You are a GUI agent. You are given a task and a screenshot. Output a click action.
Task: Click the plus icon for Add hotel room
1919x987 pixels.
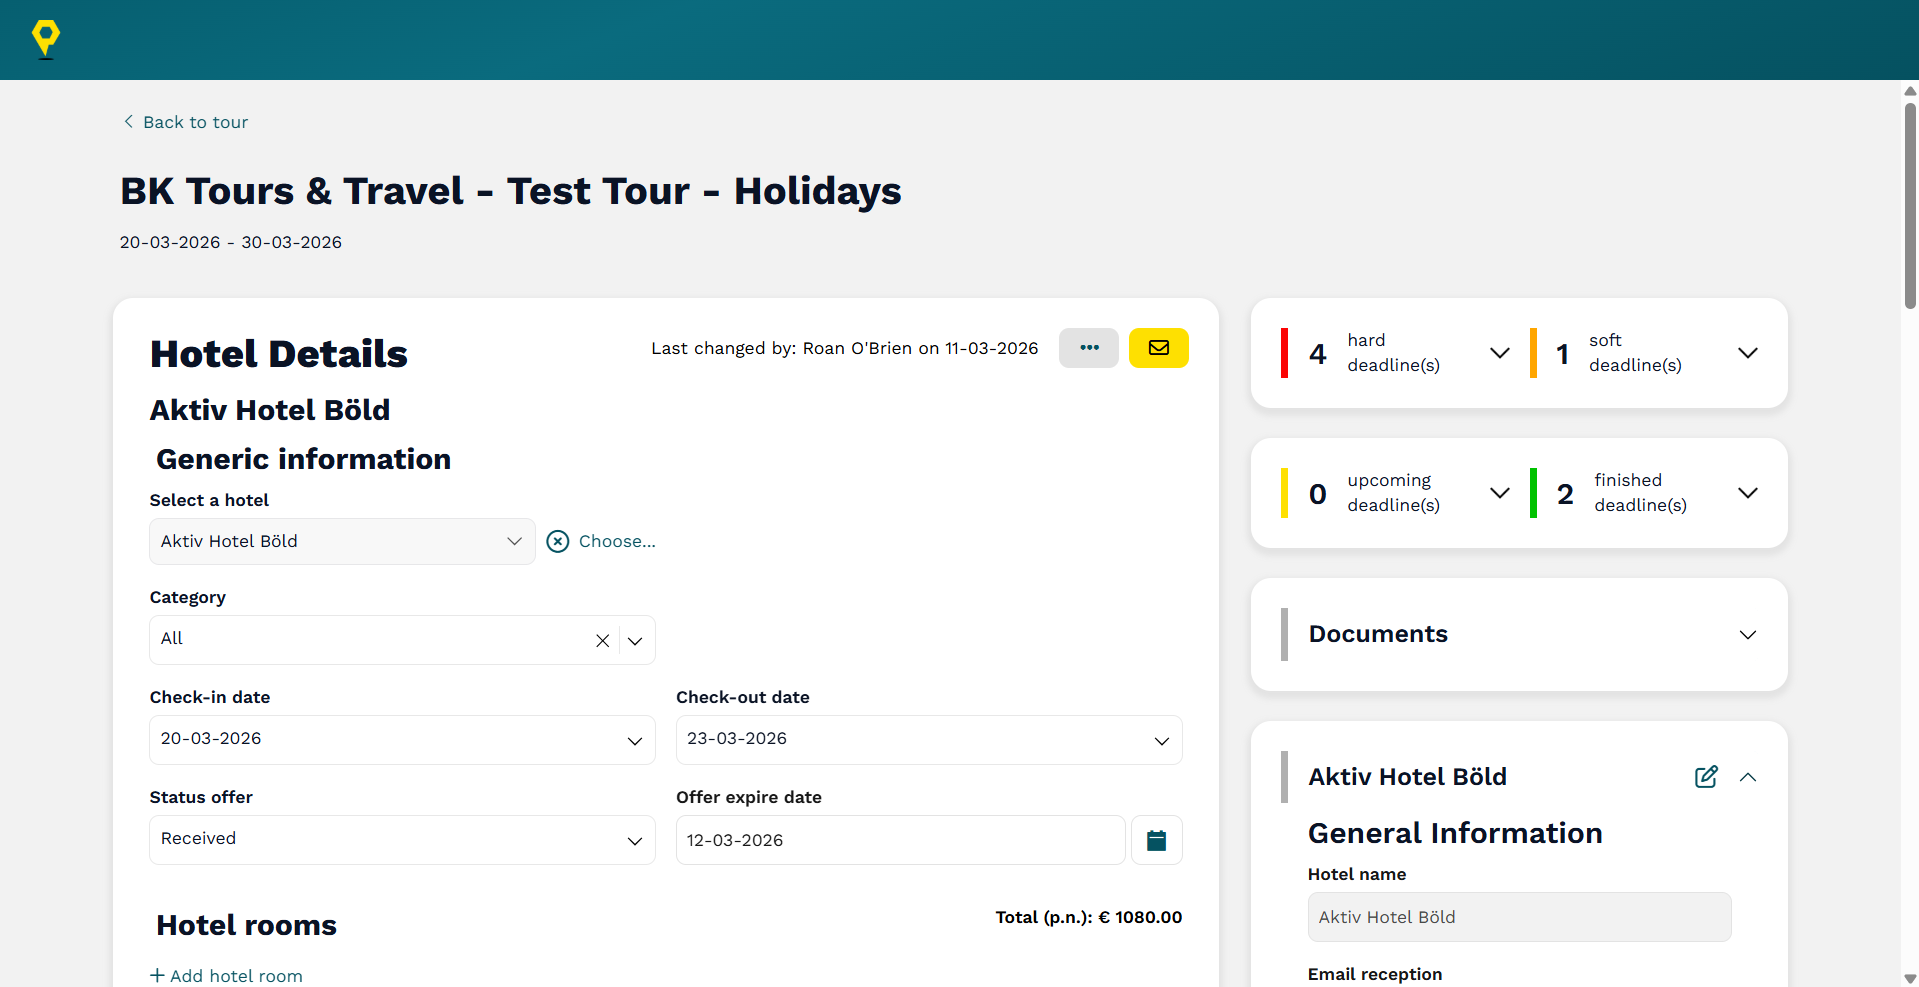tap(157, 975)
